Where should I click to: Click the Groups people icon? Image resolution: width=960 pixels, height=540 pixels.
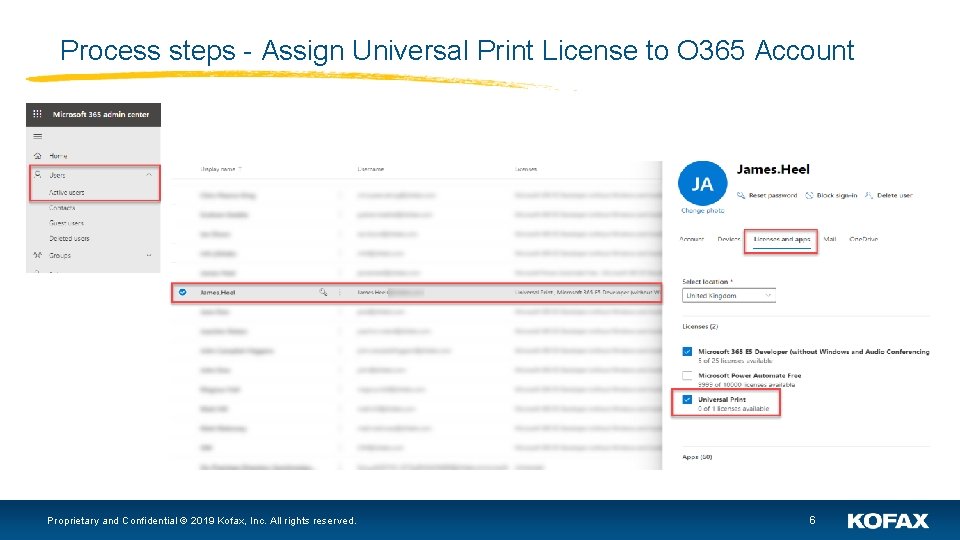point(38,255)
